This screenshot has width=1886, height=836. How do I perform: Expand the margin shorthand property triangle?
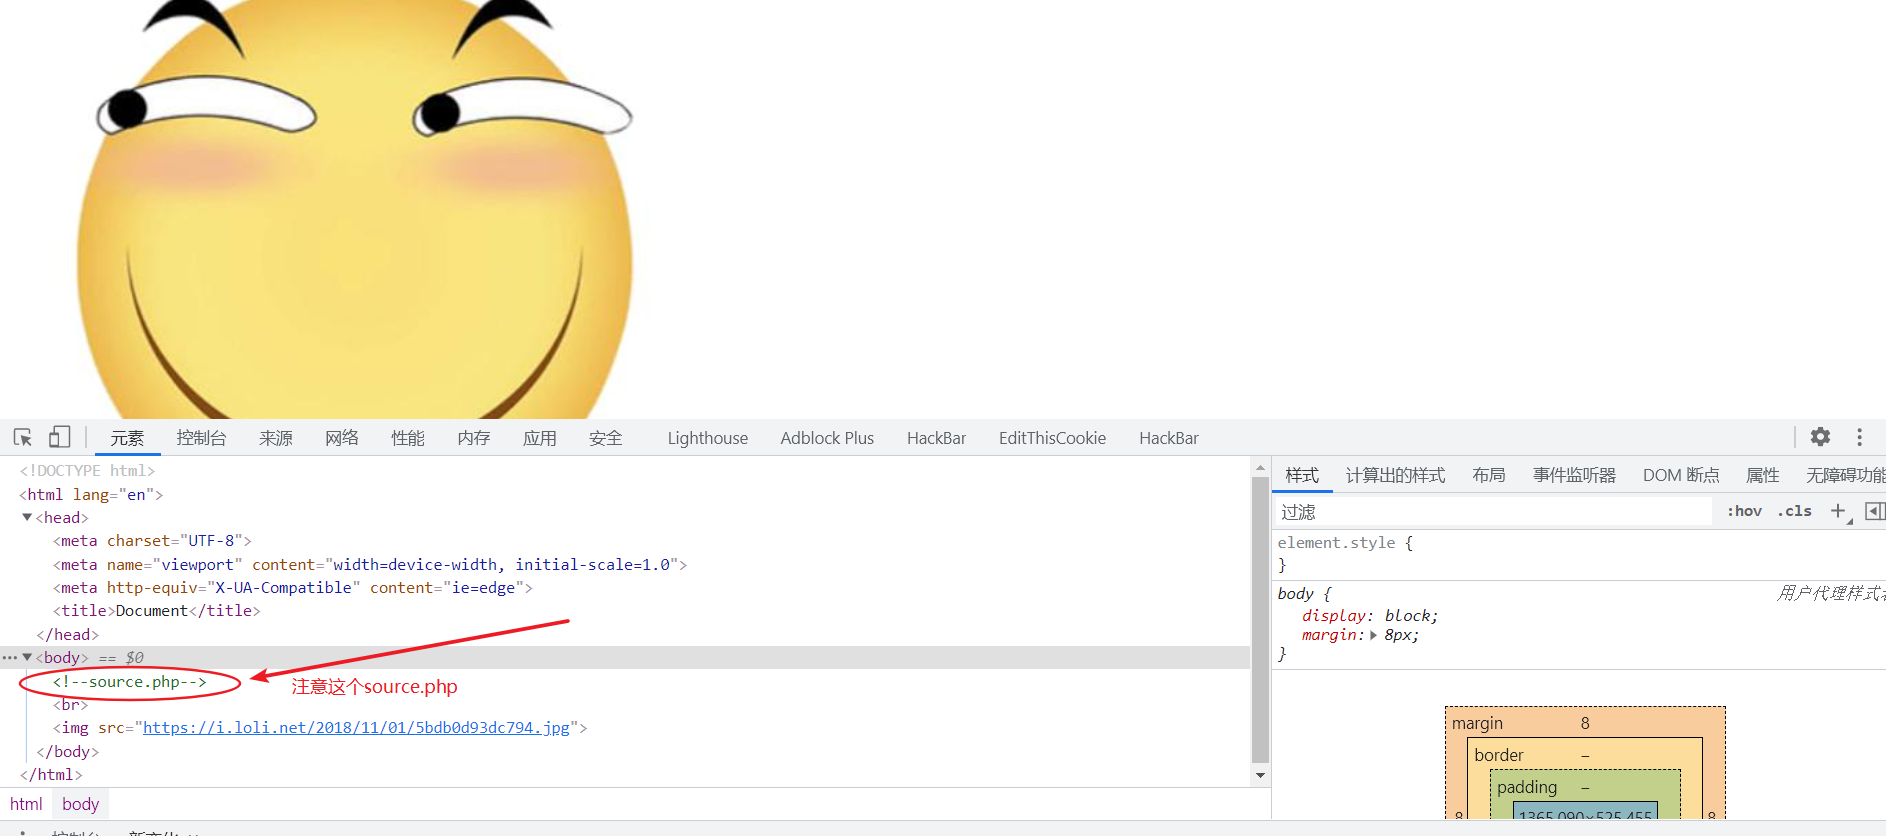tap(1373, 635)
